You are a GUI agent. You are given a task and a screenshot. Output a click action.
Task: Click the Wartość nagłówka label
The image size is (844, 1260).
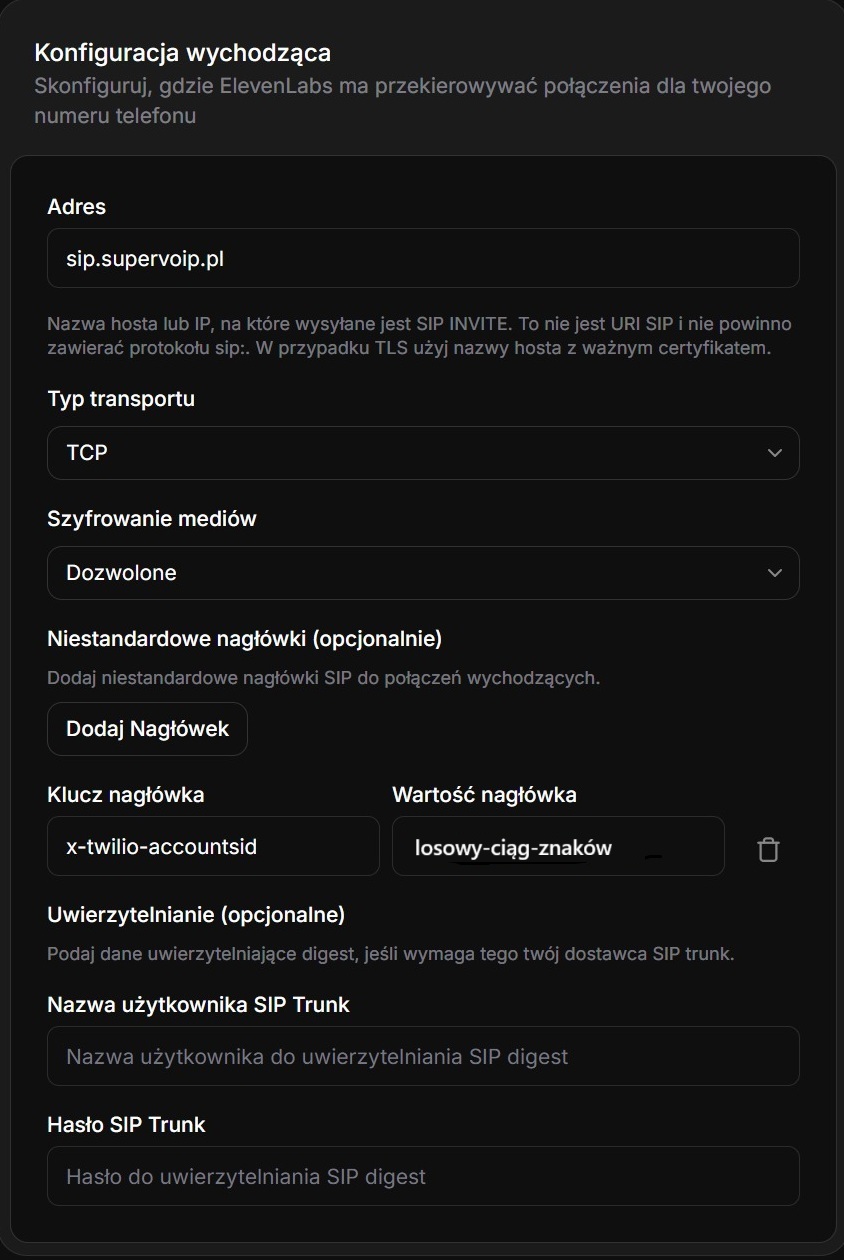[x=484, y=795]
